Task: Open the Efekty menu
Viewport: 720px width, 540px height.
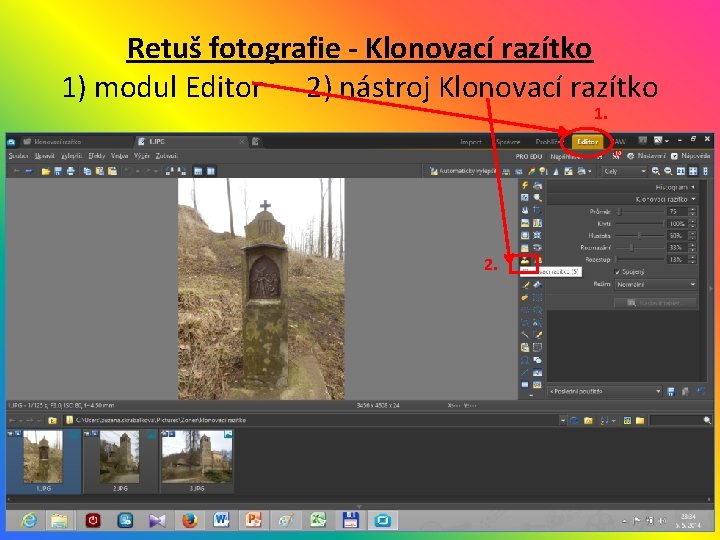Action: (x=97, y=156)
